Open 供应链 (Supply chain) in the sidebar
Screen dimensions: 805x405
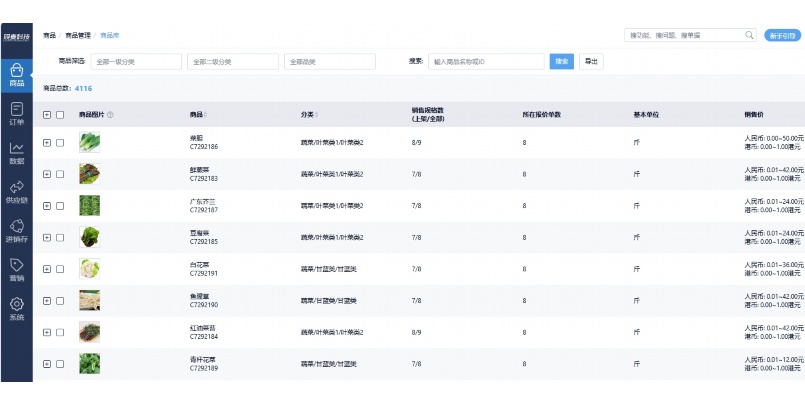click(16, 191)
